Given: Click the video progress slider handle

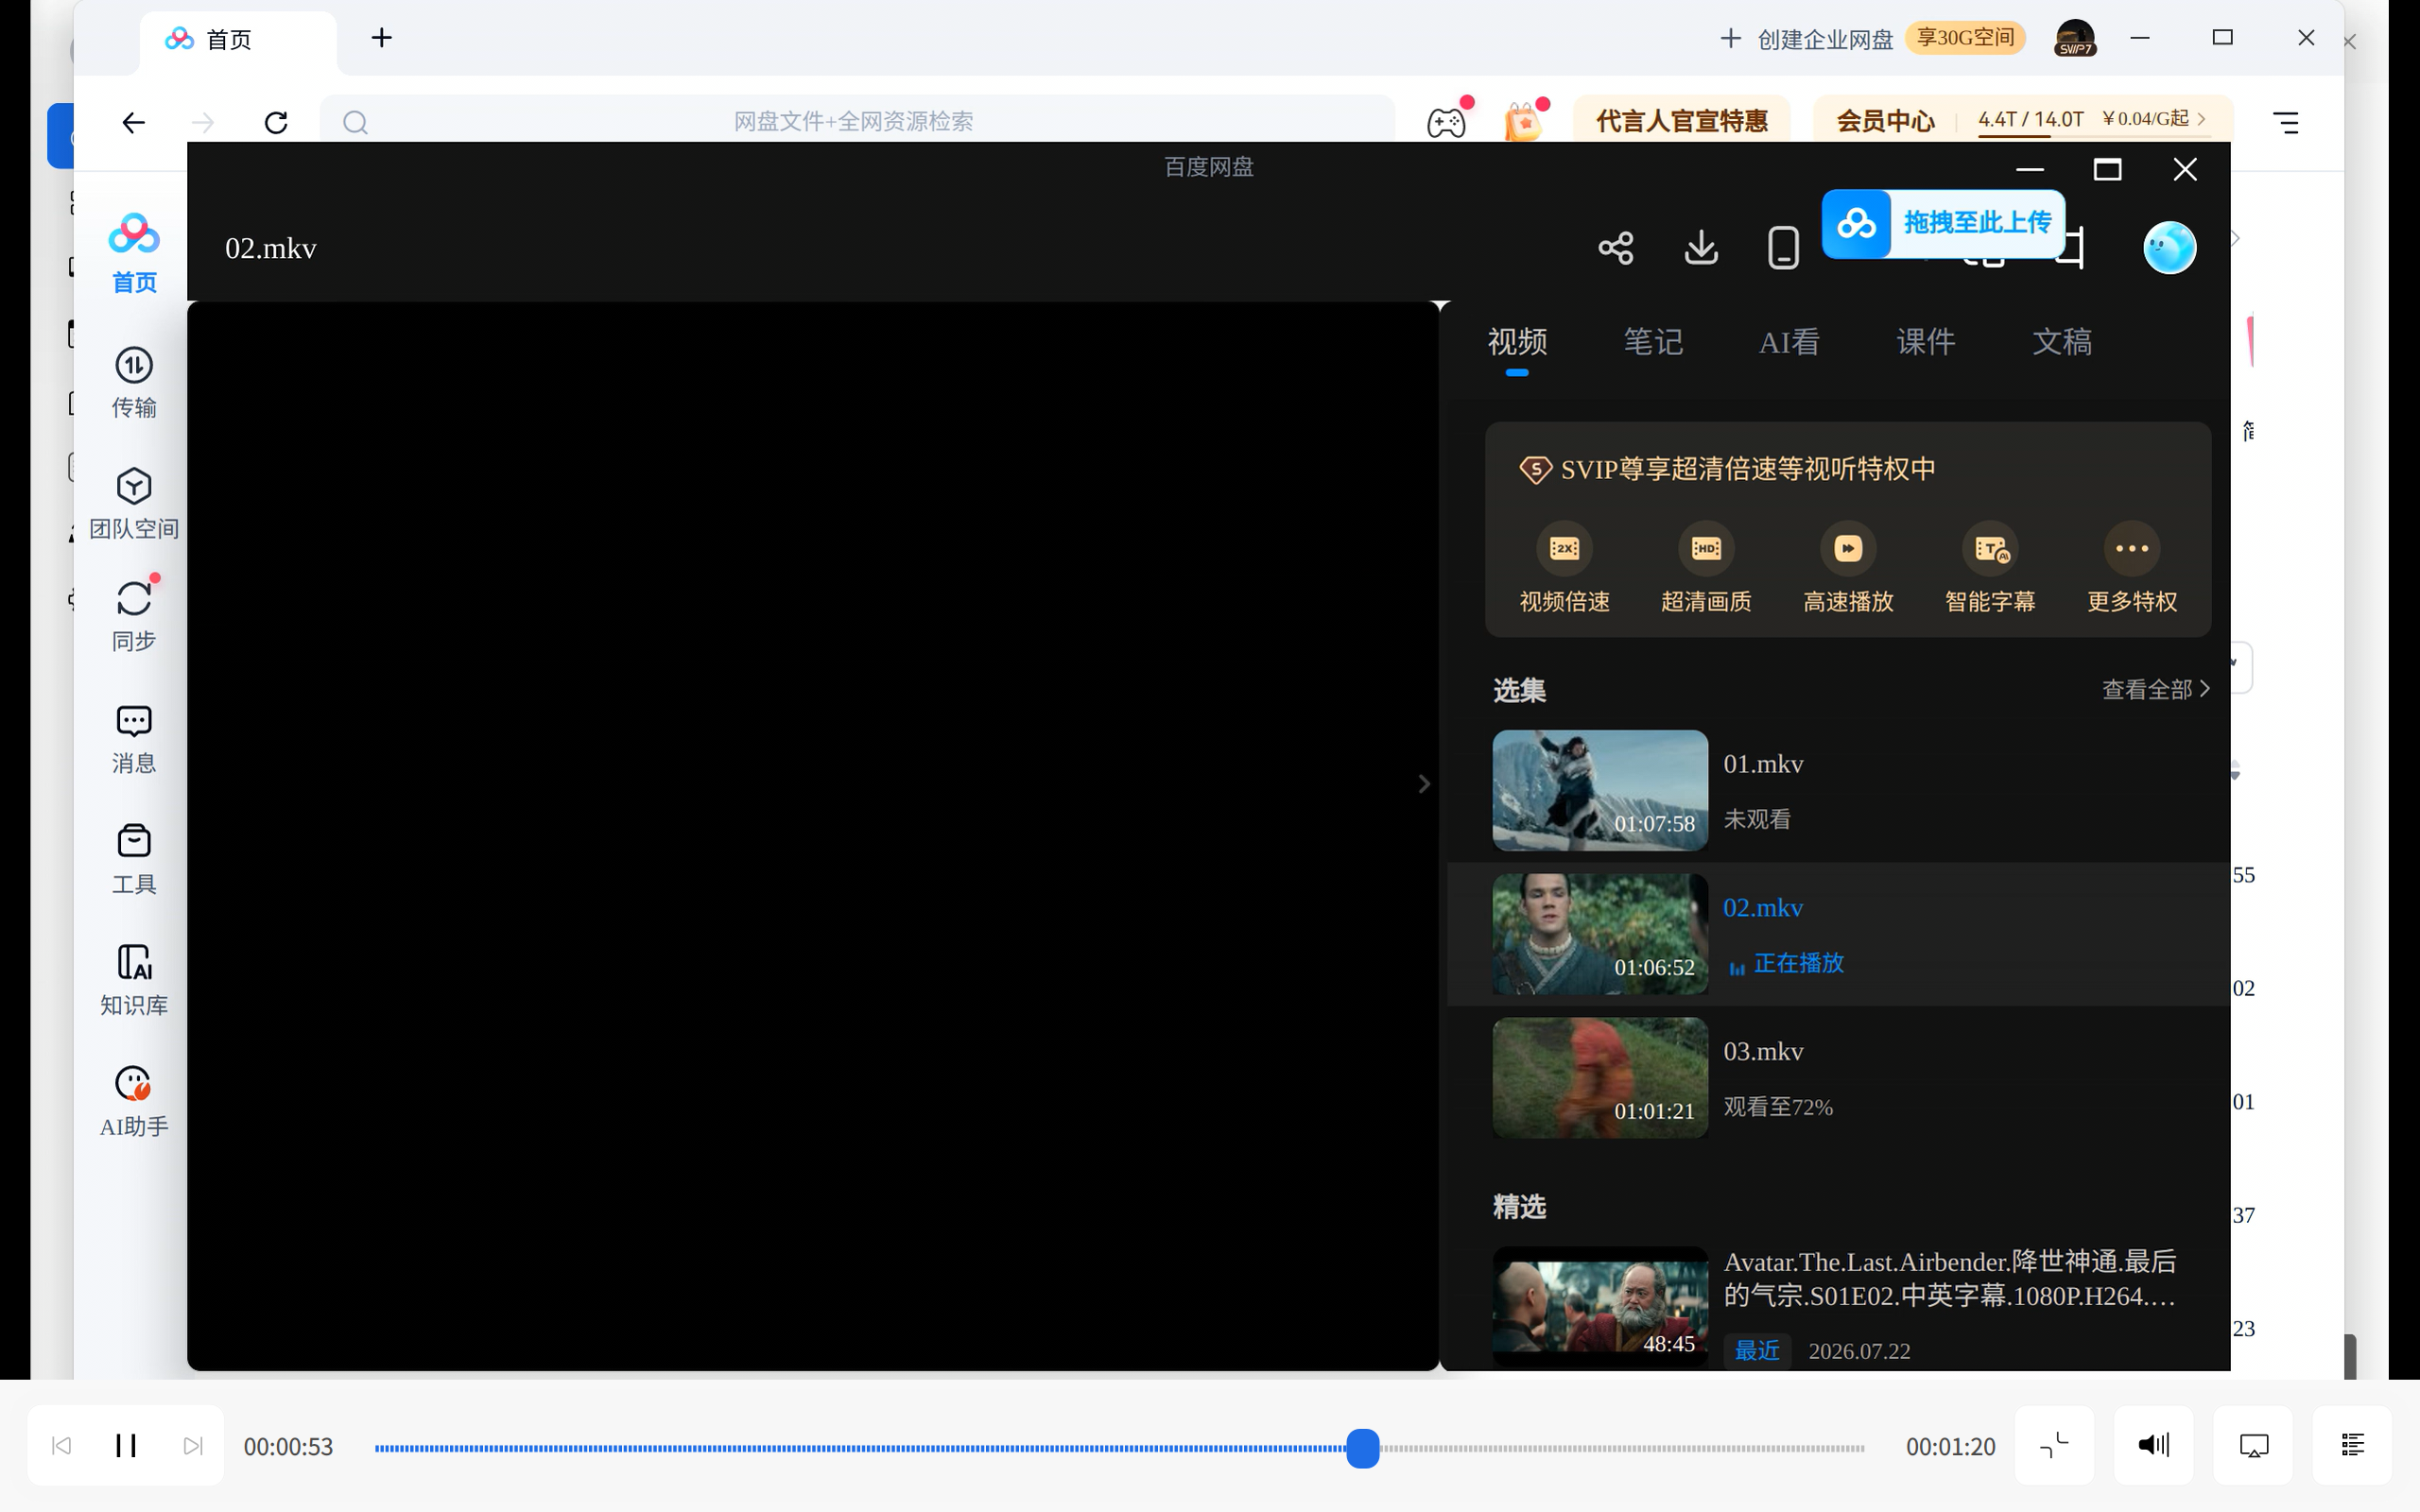Looking at the screenshot, I should [x=1363, y=1448].
